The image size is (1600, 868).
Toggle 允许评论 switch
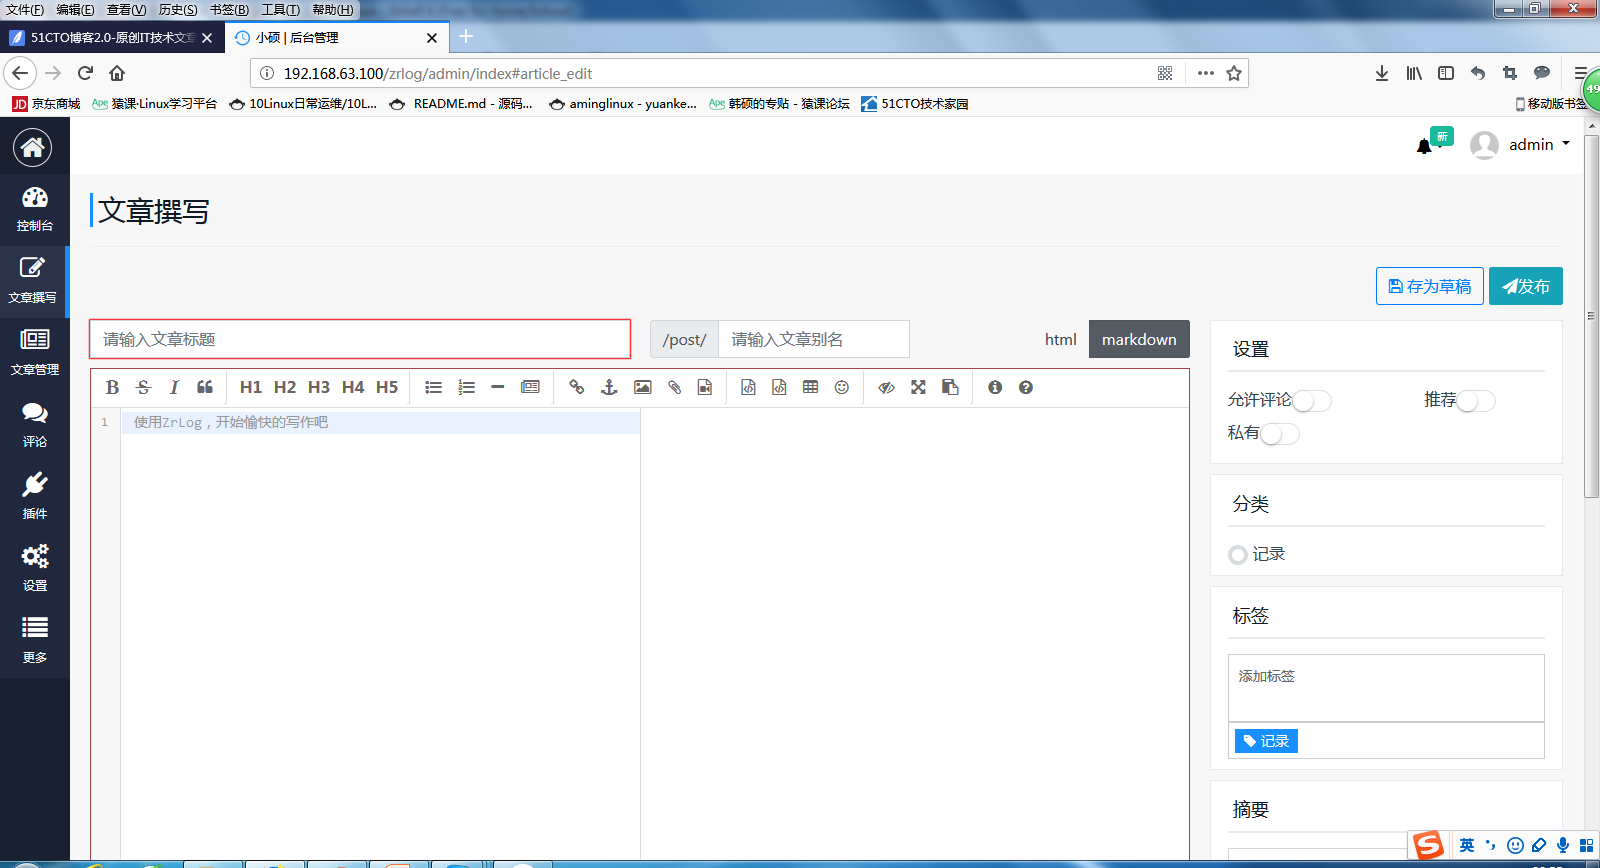[x=1312, y=401]
